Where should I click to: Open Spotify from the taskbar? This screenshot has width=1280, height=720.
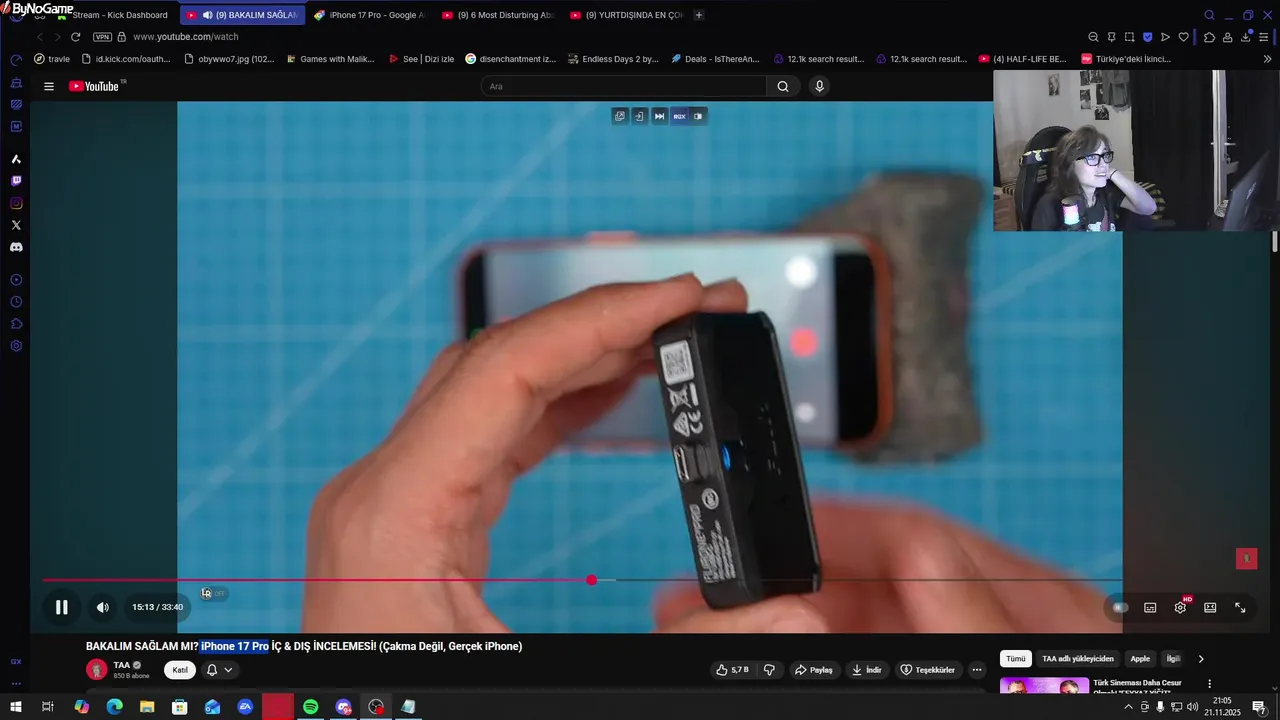[310, 707]
